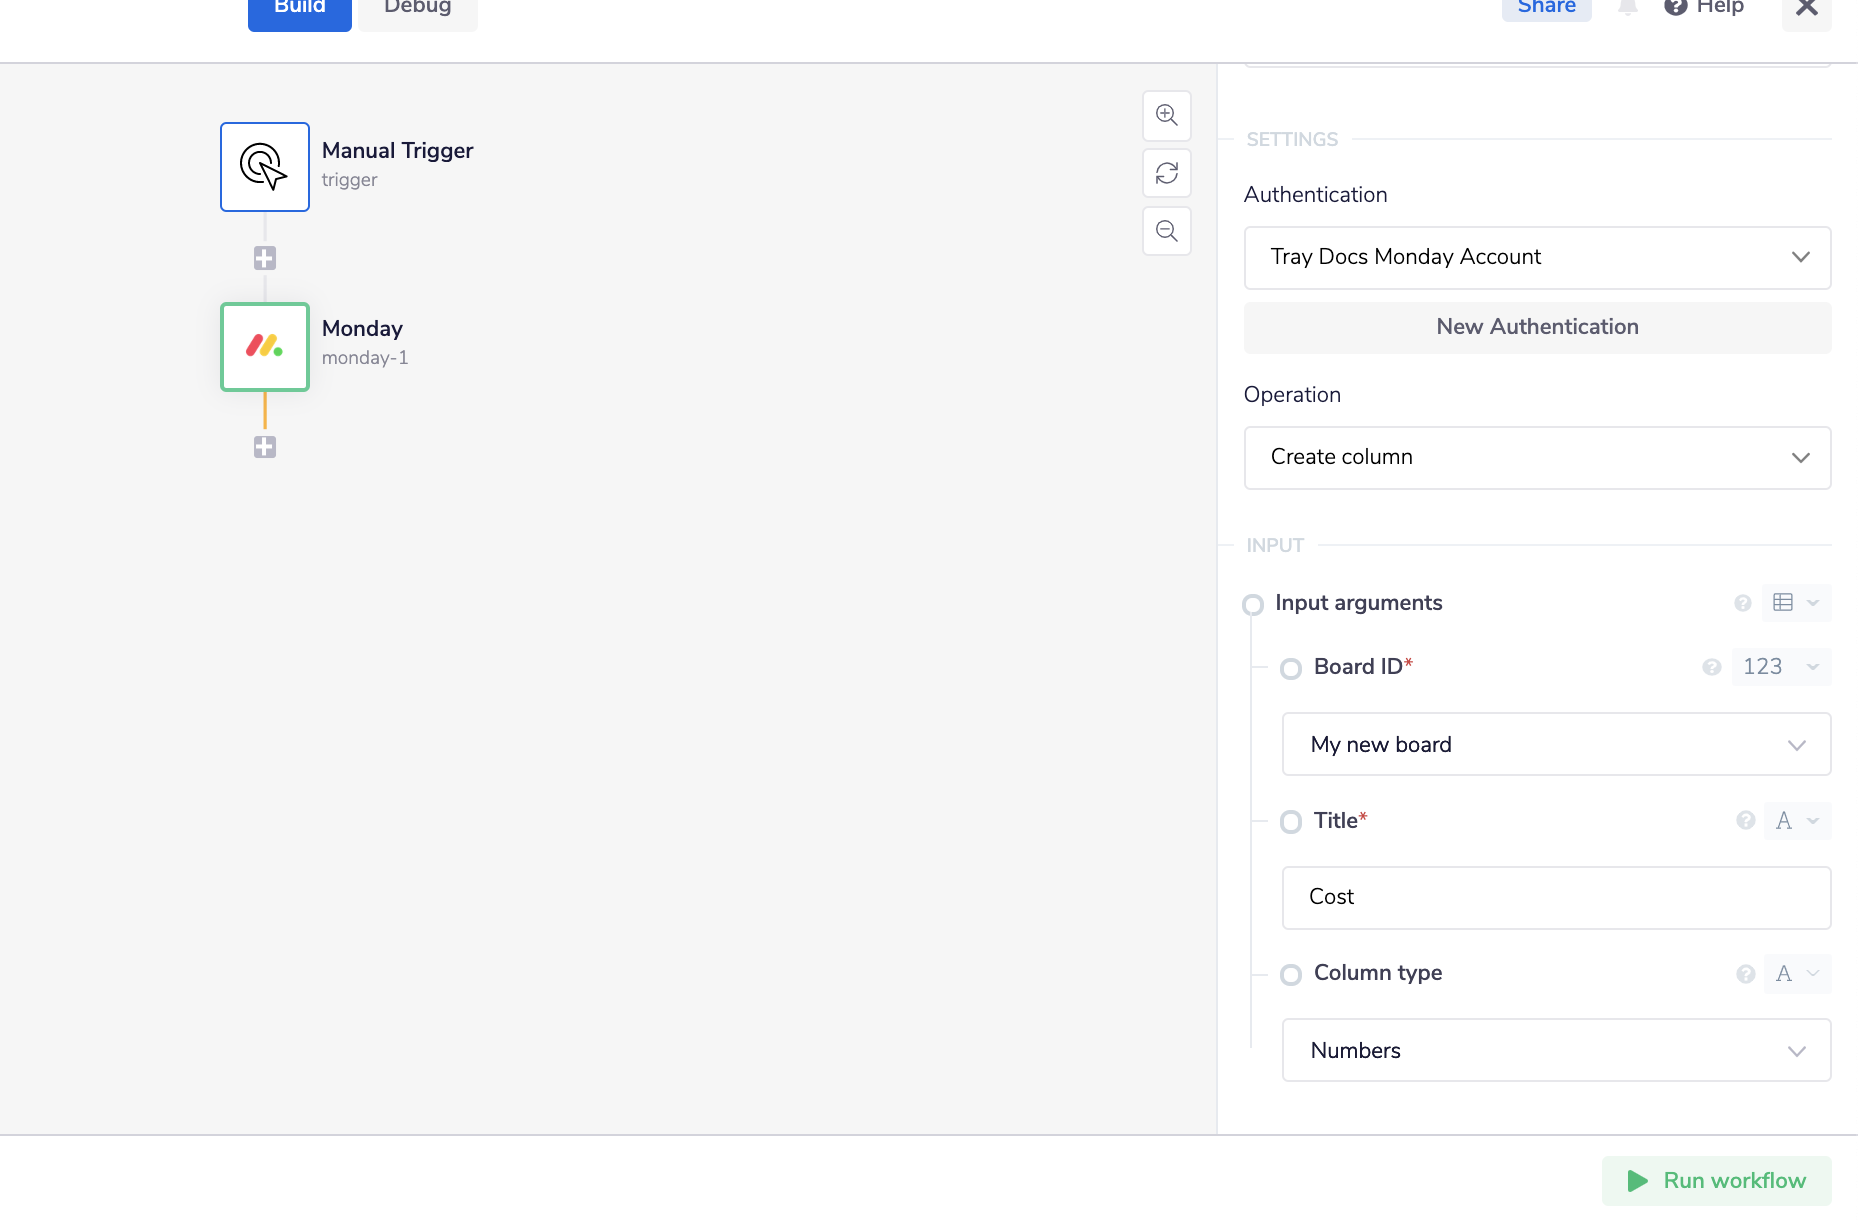Image resolution: width=1858 pixels, height=1226 pixels.
Task: Open the Column type Numbers dropdown
Action: coord(1556,1050)
